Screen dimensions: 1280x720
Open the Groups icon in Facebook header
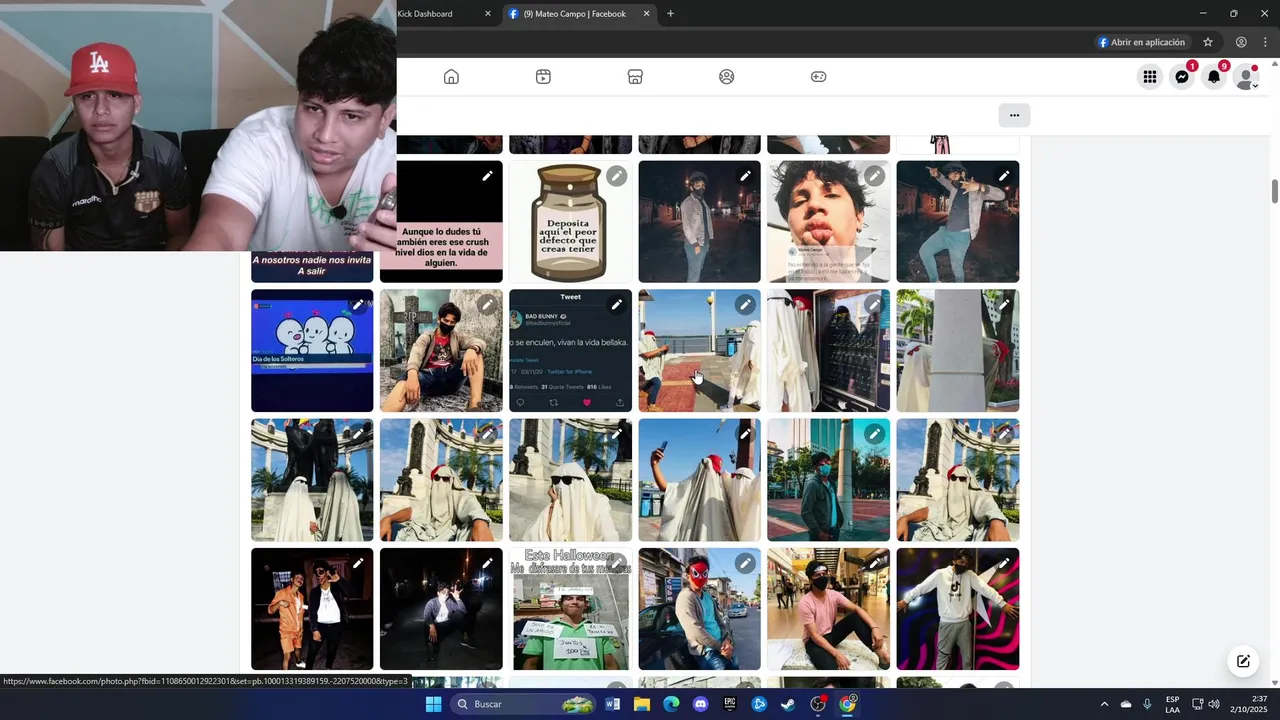click(727, 77)
